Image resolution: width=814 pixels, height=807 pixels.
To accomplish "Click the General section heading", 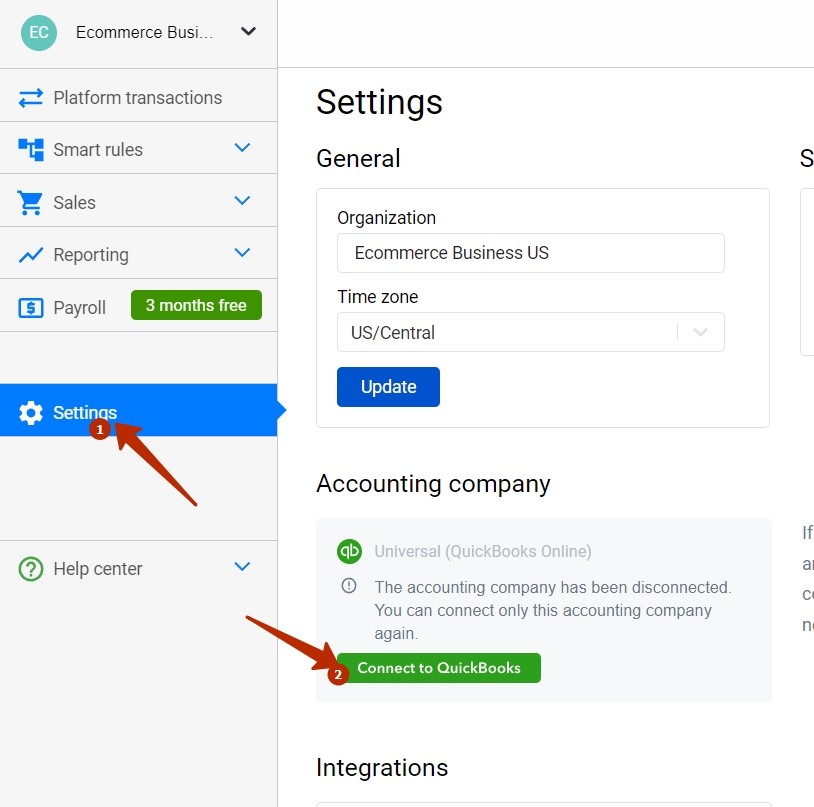I will click(358, 158).
